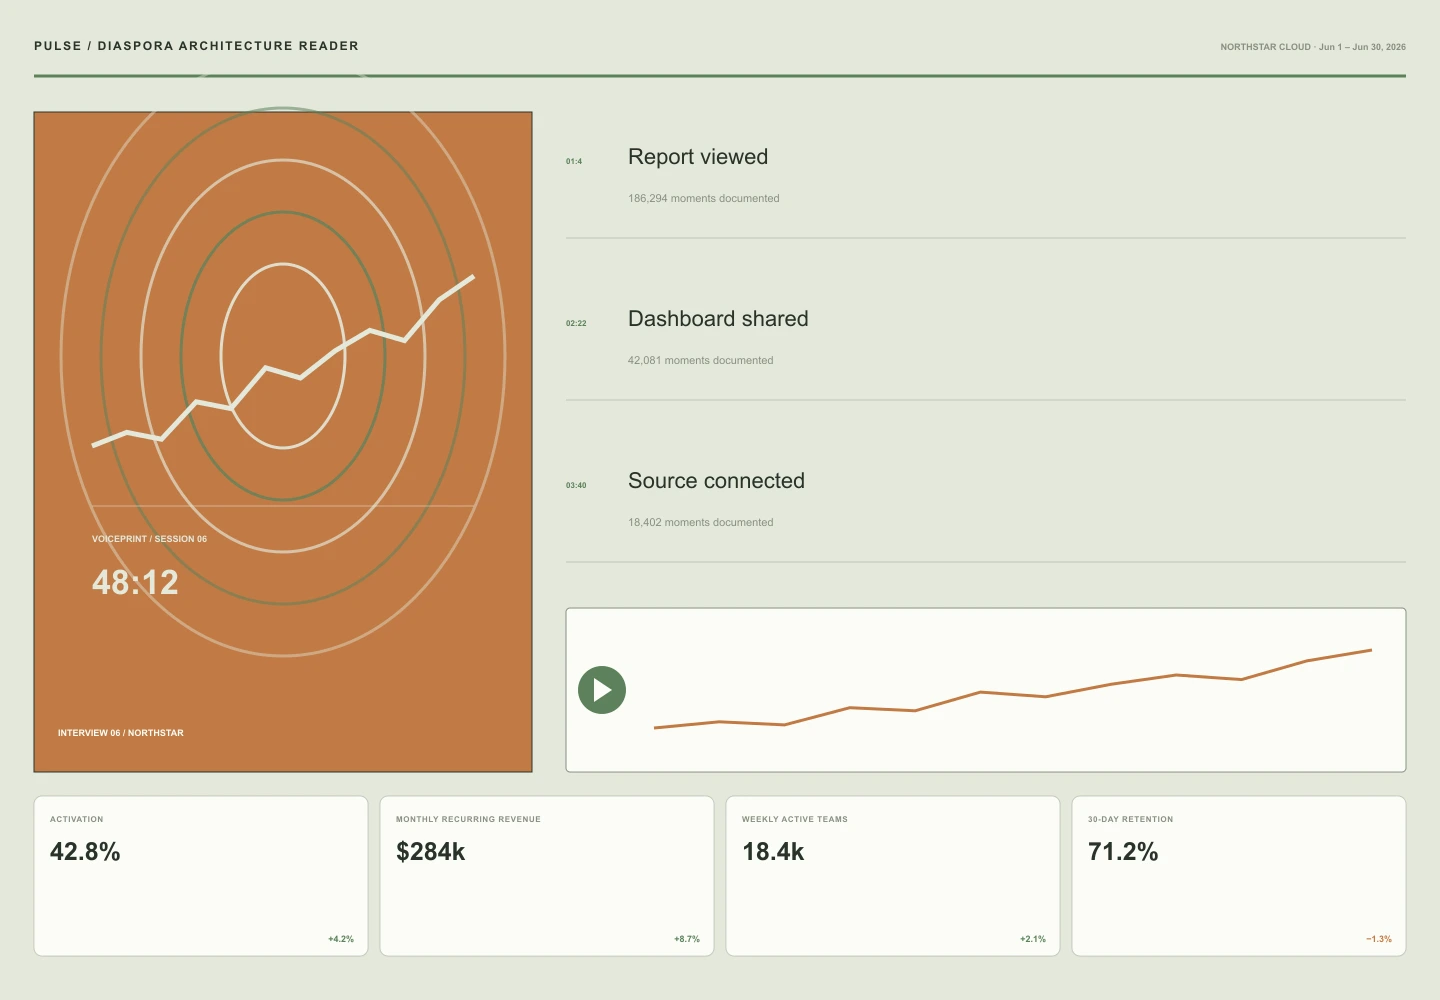The width and height of the screenshot is (1440, 1000).
Task: Click the 71.2% retention value
Action: 1123,852
